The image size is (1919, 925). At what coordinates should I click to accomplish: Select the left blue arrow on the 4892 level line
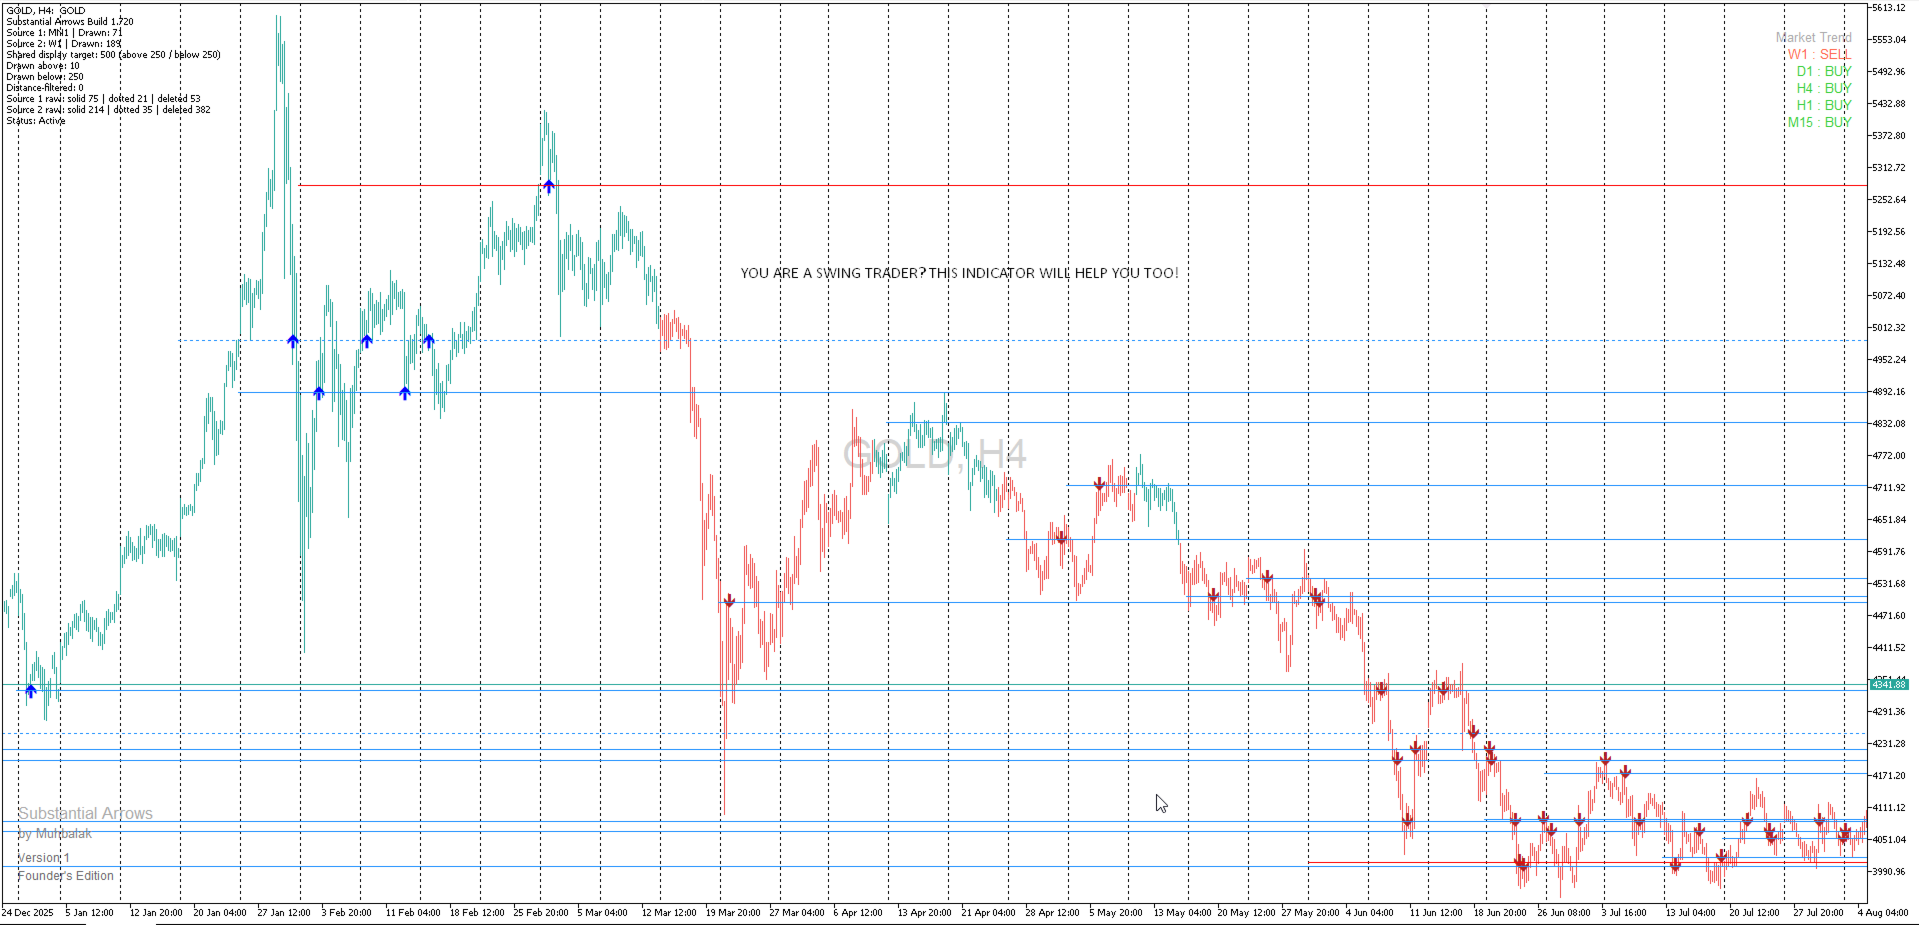319,393
